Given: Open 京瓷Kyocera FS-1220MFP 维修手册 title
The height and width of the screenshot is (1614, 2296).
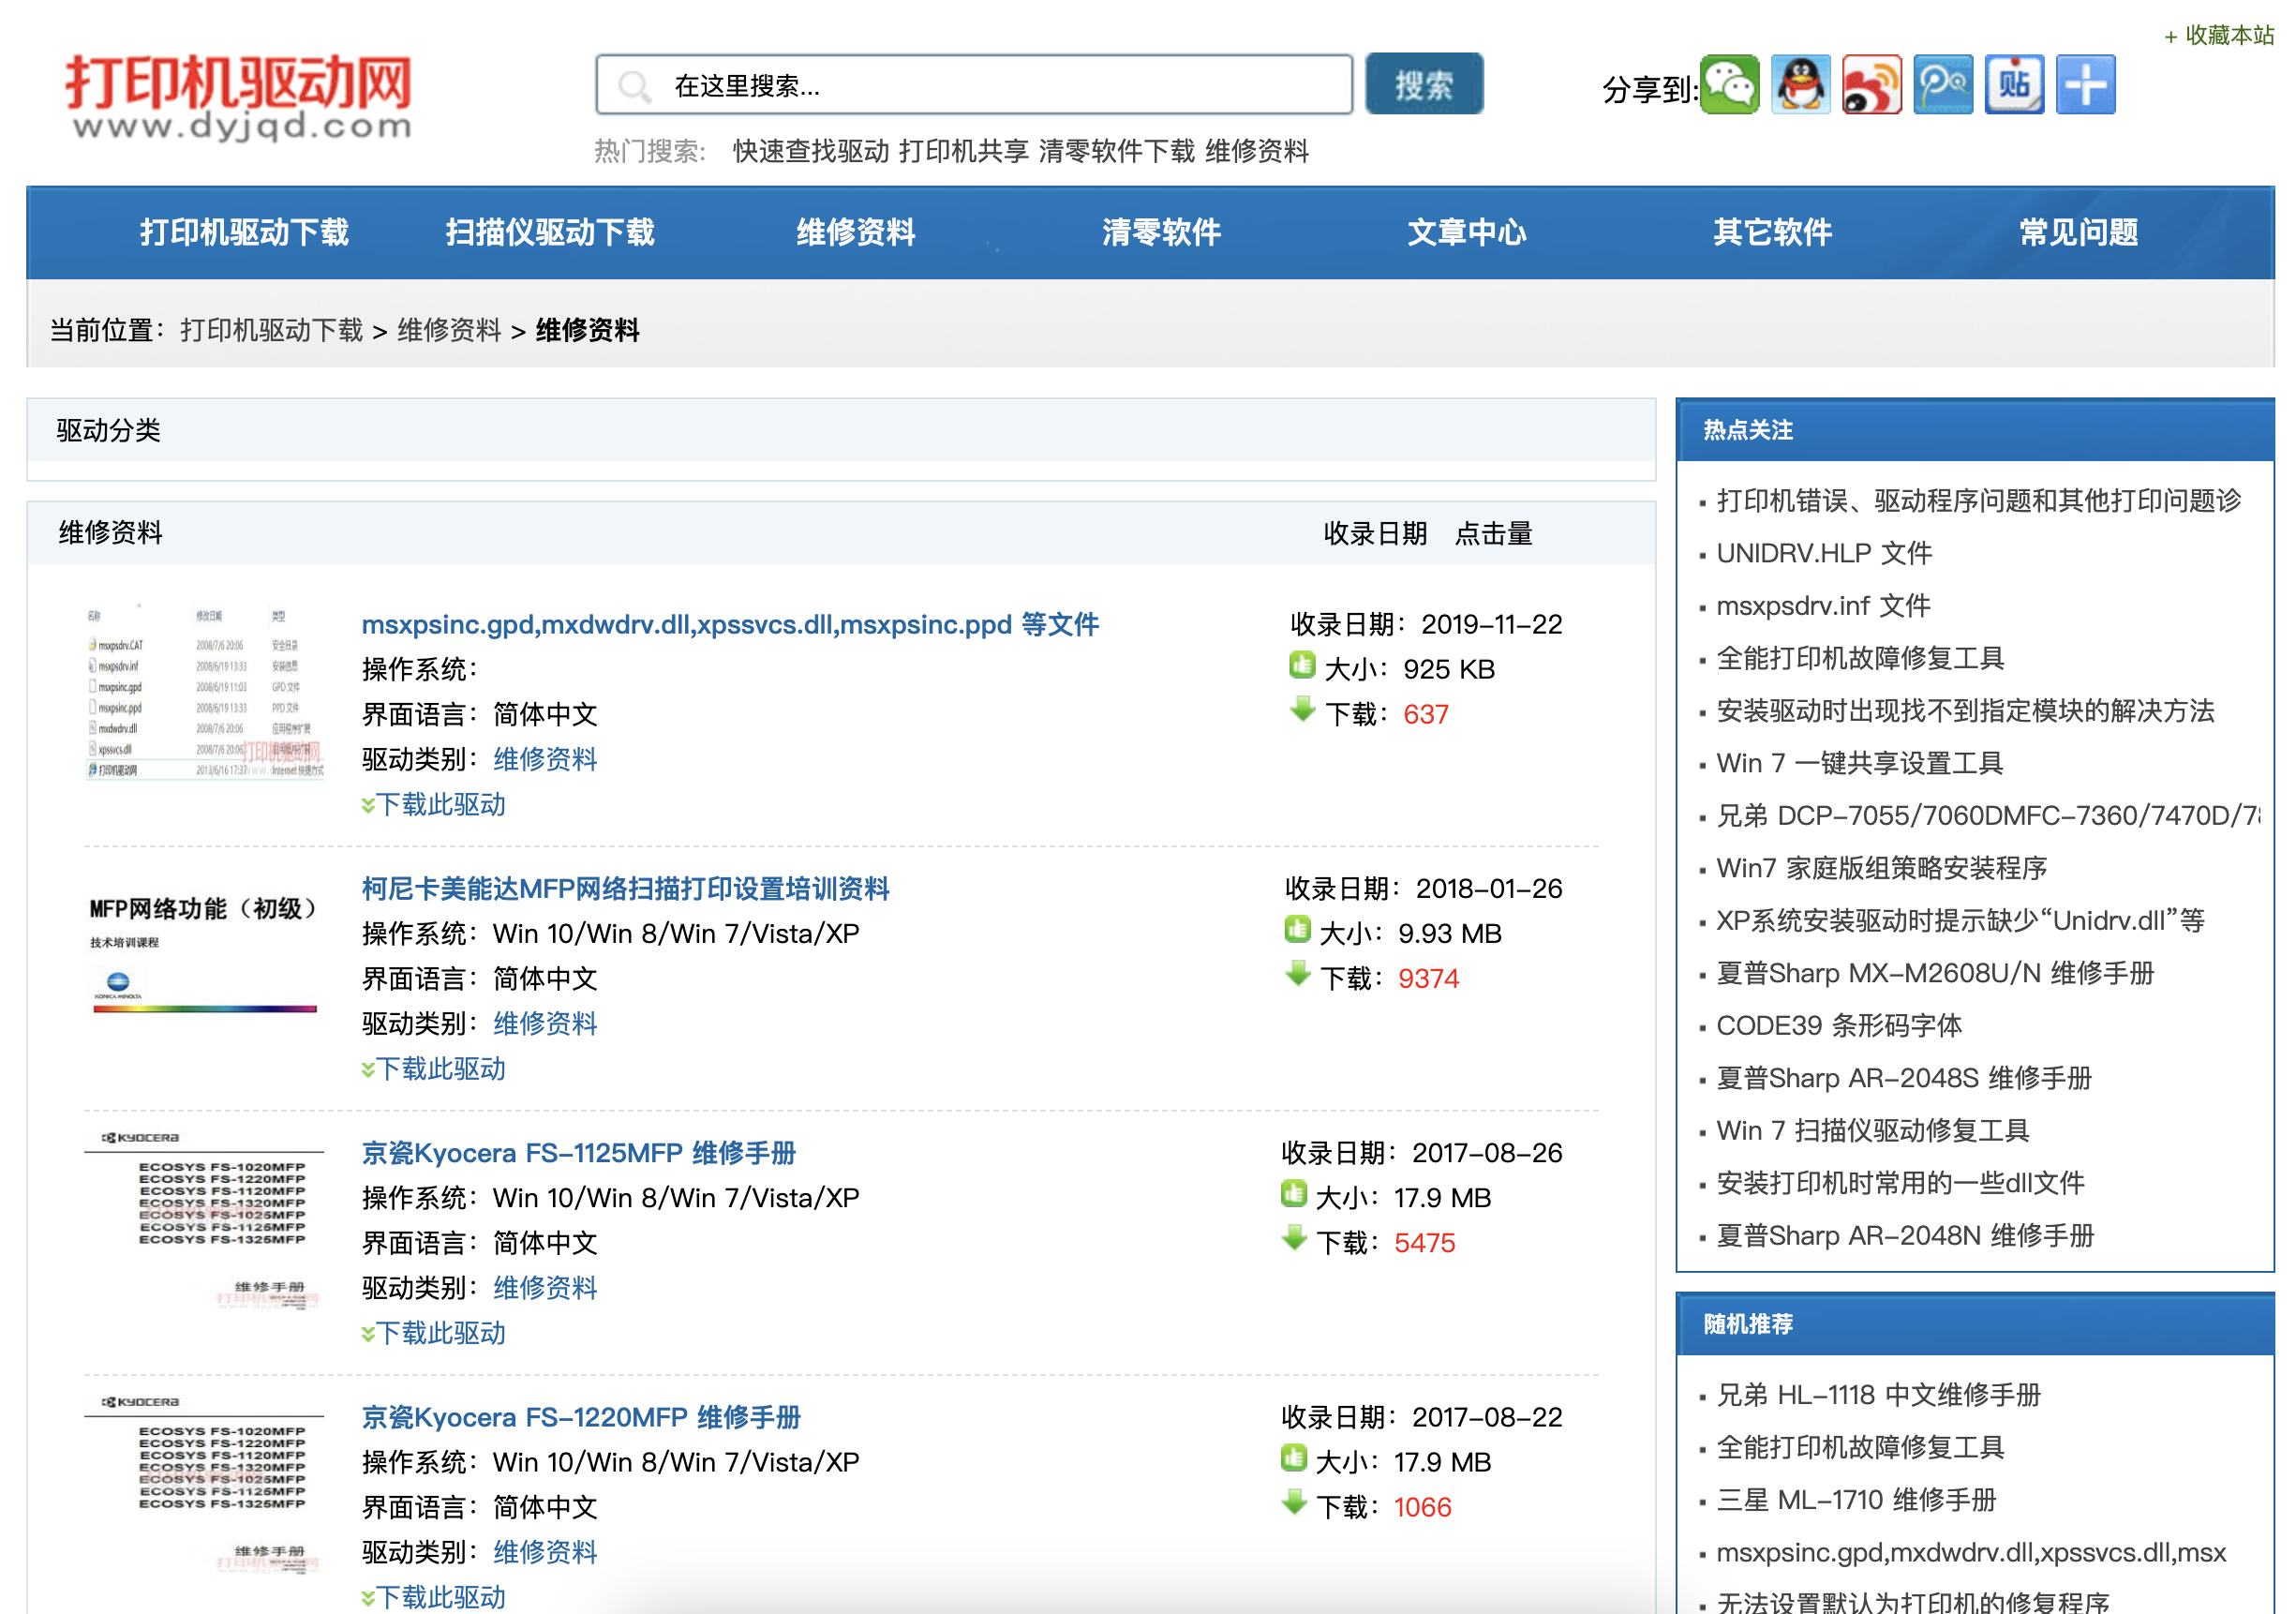Looking at the screenshot, I should (x=581, y=1417).
